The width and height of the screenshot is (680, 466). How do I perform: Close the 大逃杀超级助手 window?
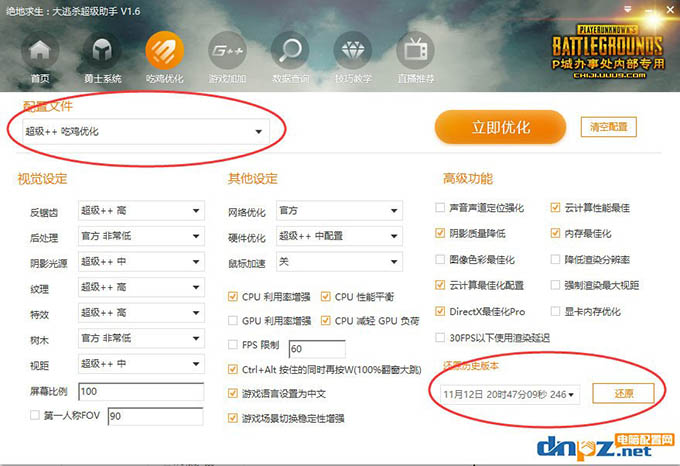click(x=670, y=9)
